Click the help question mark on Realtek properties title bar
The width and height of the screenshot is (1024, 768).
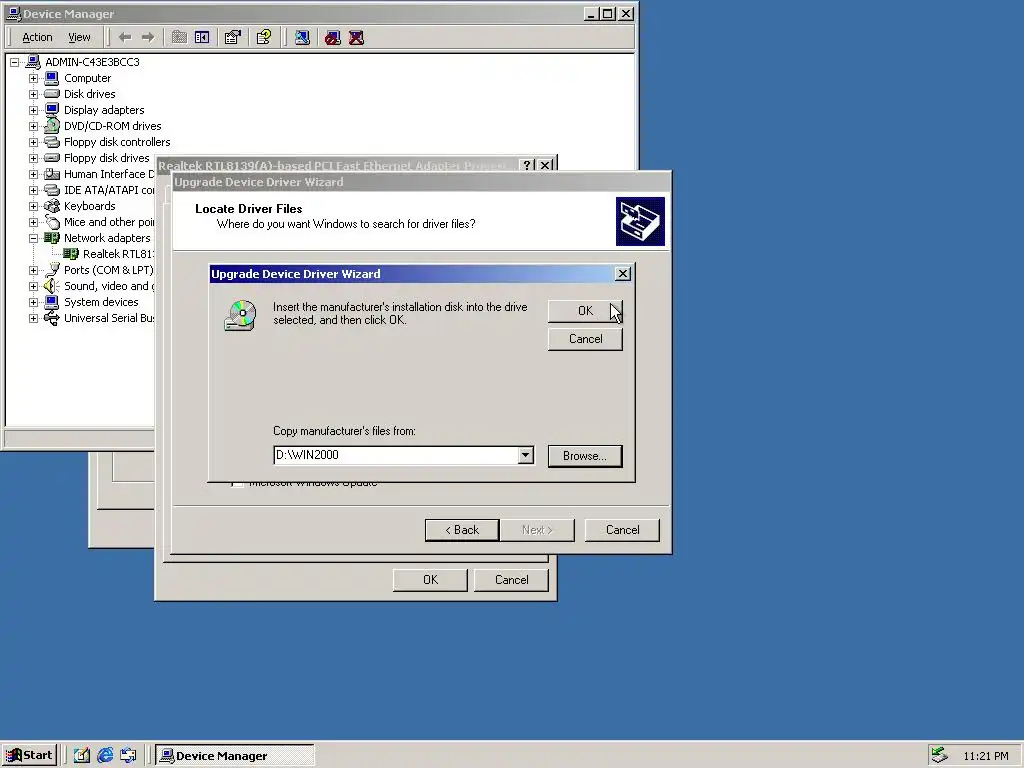click(528, 165)
